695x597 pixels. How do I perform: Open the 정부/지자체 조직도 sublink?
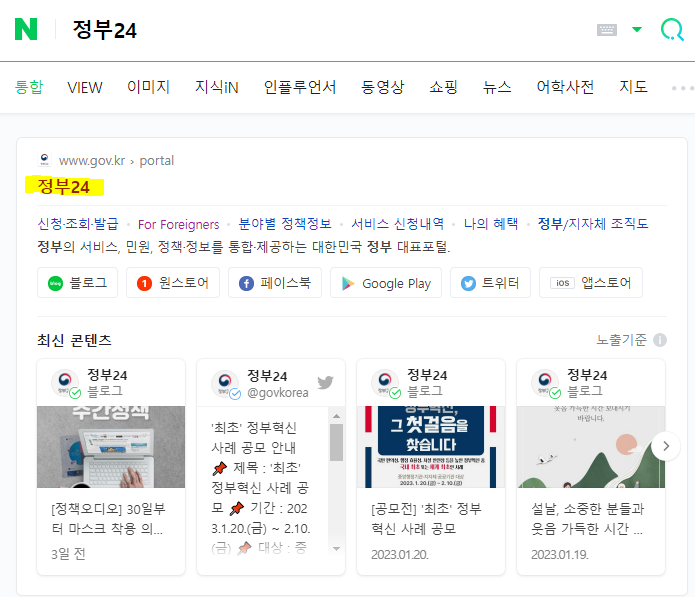(x=593, y=224)
